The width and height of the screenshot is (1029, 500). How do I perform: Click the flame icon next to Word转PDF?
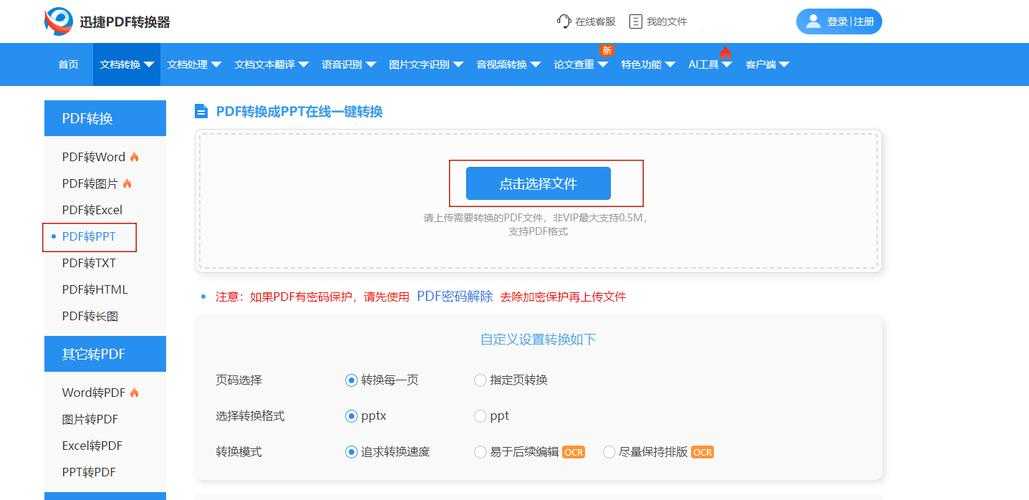(x=135, y=392)
